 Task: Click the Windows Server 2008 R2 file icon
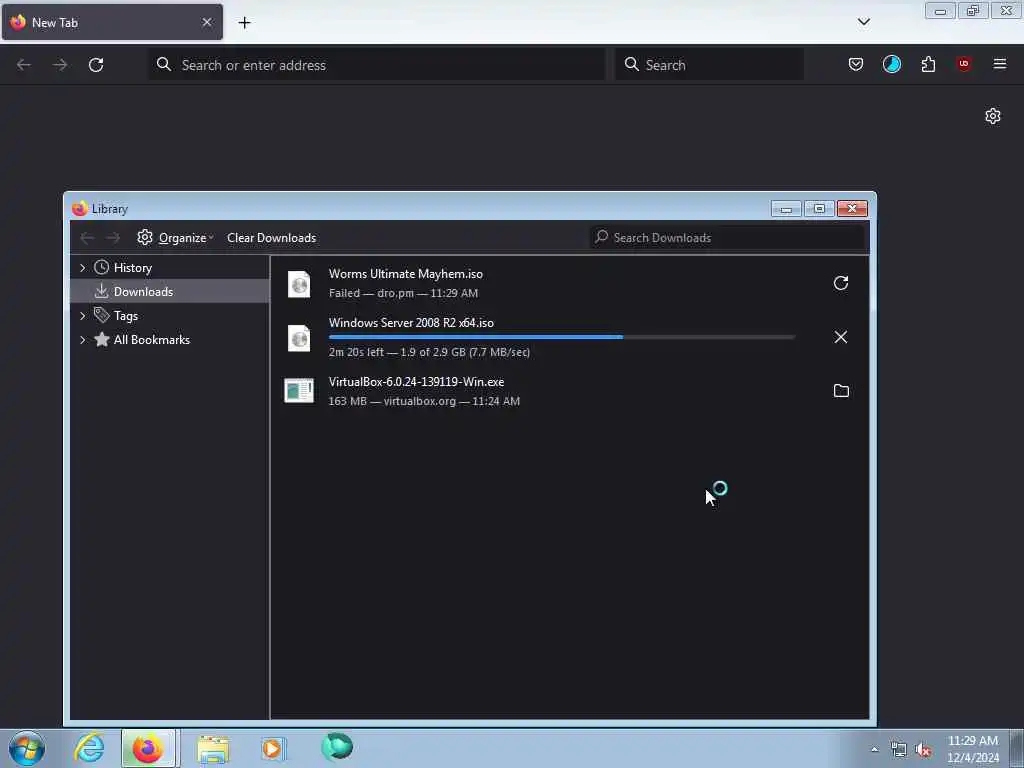pyautogui.click(x=299, y=338)
